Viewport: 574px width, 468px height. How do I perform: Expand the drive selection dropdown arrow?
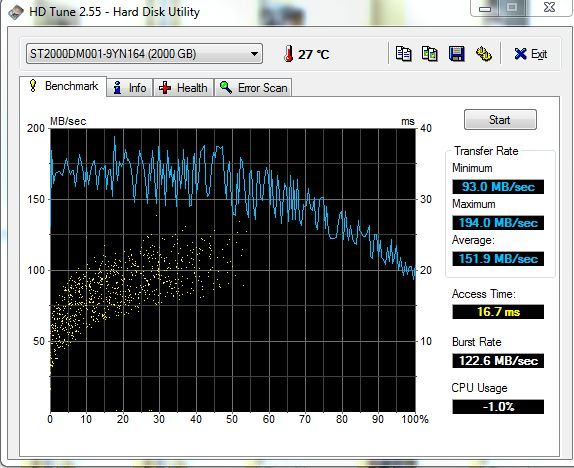(254, 54)
